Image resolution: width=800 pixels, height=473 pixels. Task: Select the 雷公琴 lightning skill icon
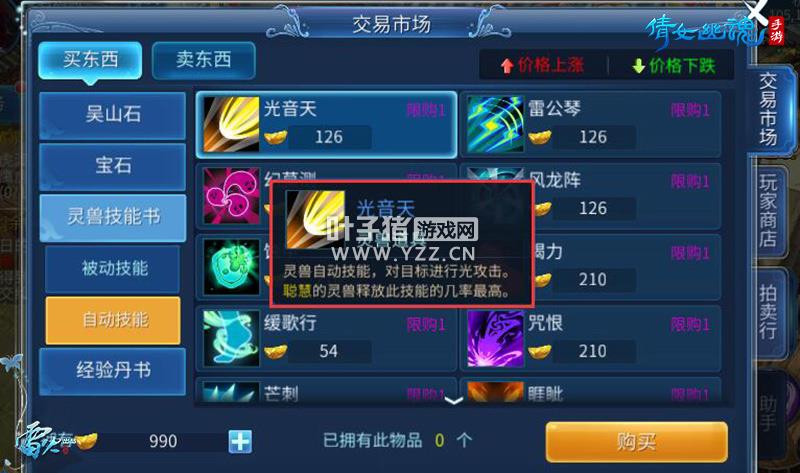point(495,124)
